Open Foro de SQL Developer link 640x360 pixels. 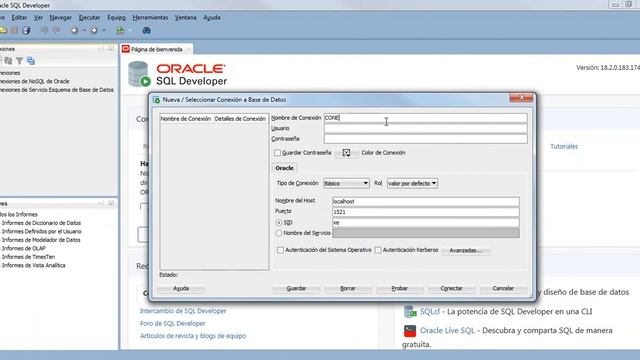point(173,324)
